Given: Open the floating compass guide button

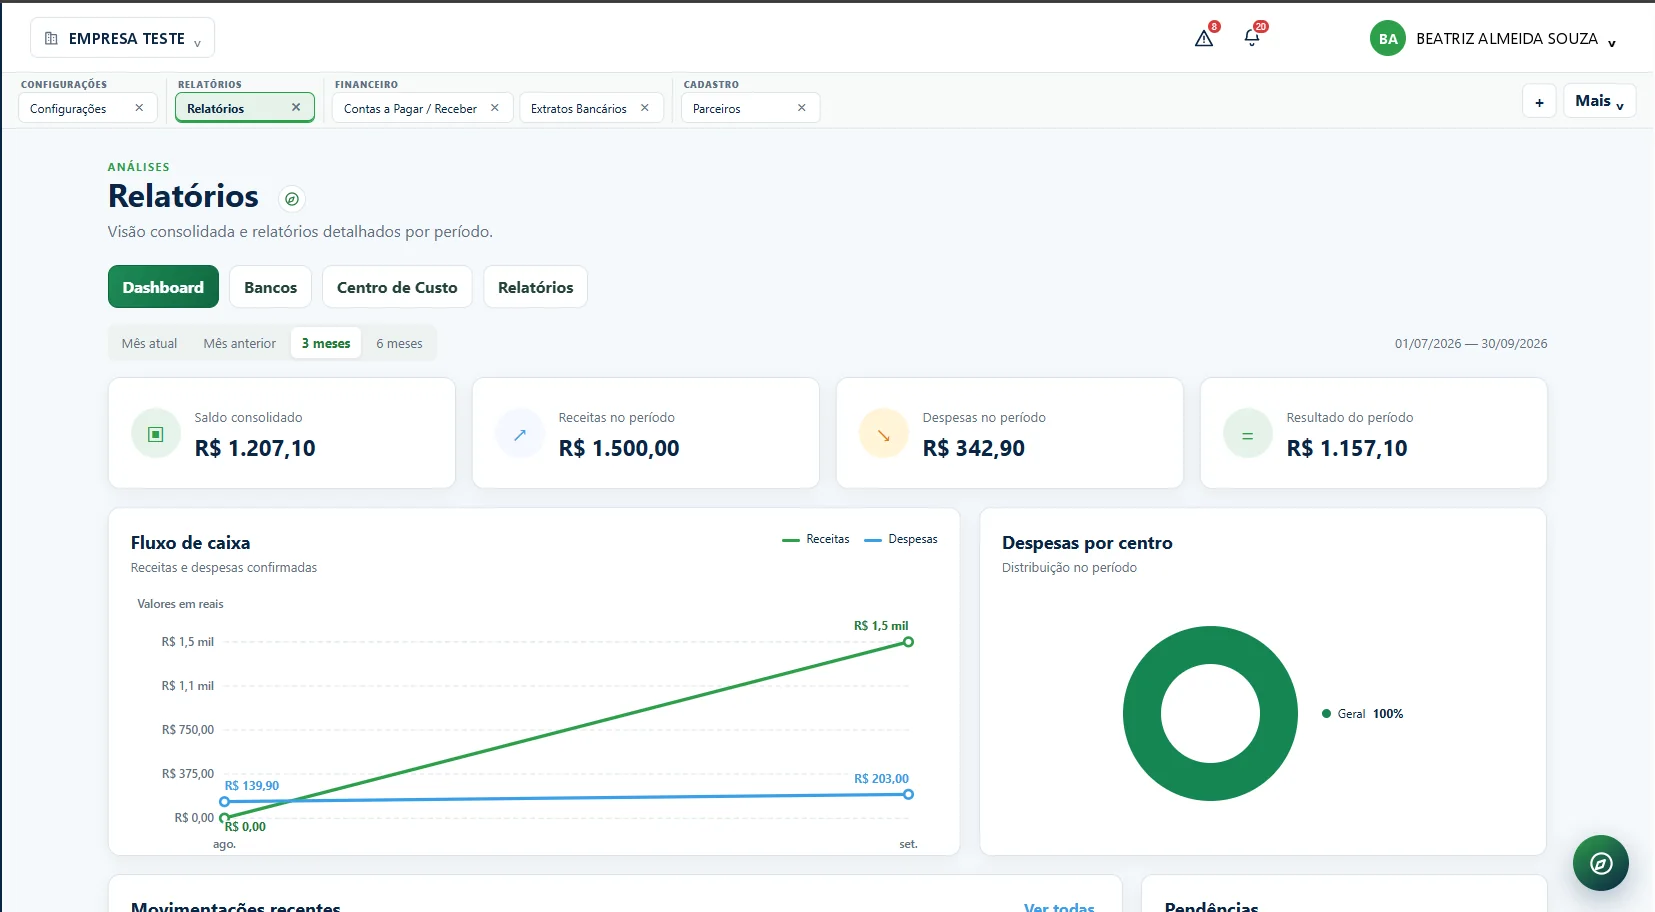Looking at the screenshot, I should [1600, 863].
